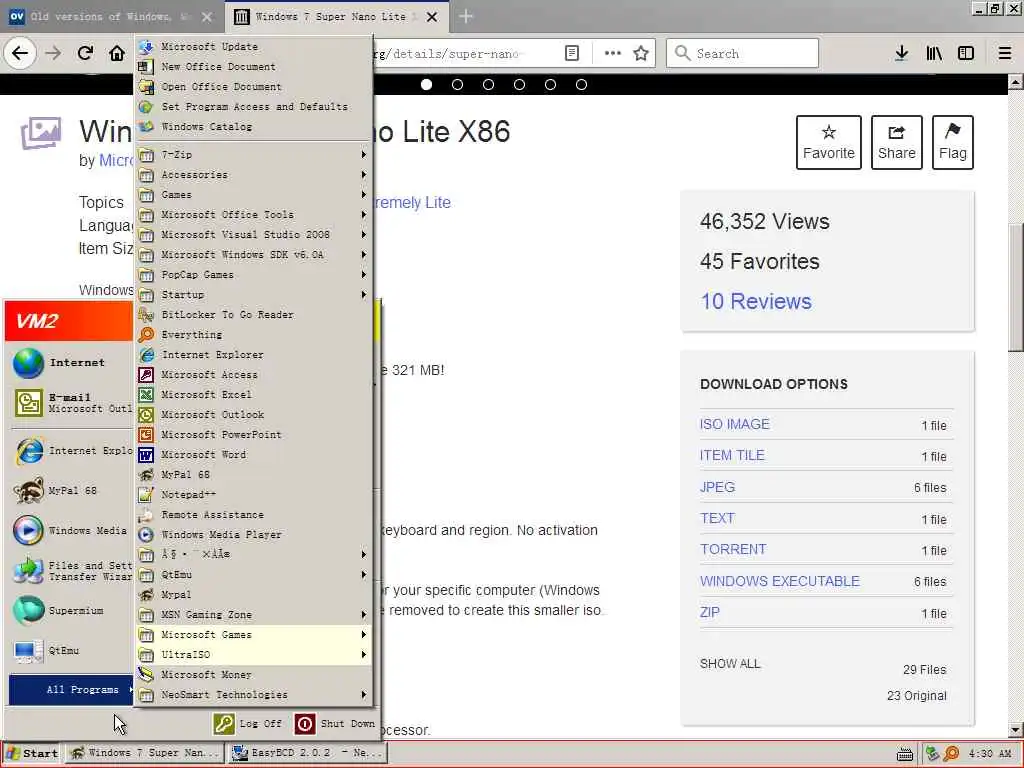Expand the Games folder
Image resolution: width=1024 pixels, height=768 pixels.
[253, 195]
